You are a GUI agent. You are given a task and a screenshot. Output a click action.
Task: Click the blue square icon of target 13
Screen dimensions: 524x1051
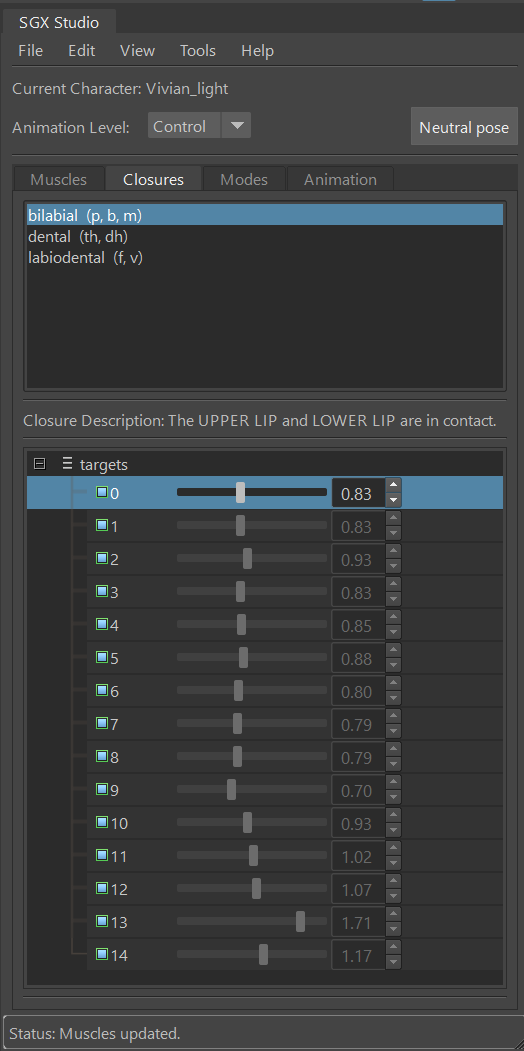point(102,921)
